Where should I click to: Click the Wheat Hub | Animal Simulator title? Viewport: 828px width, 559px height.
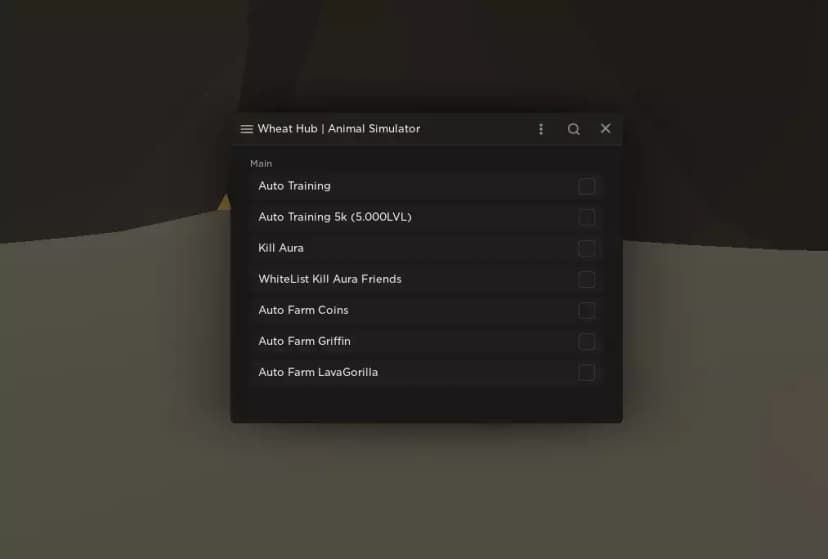339,129
